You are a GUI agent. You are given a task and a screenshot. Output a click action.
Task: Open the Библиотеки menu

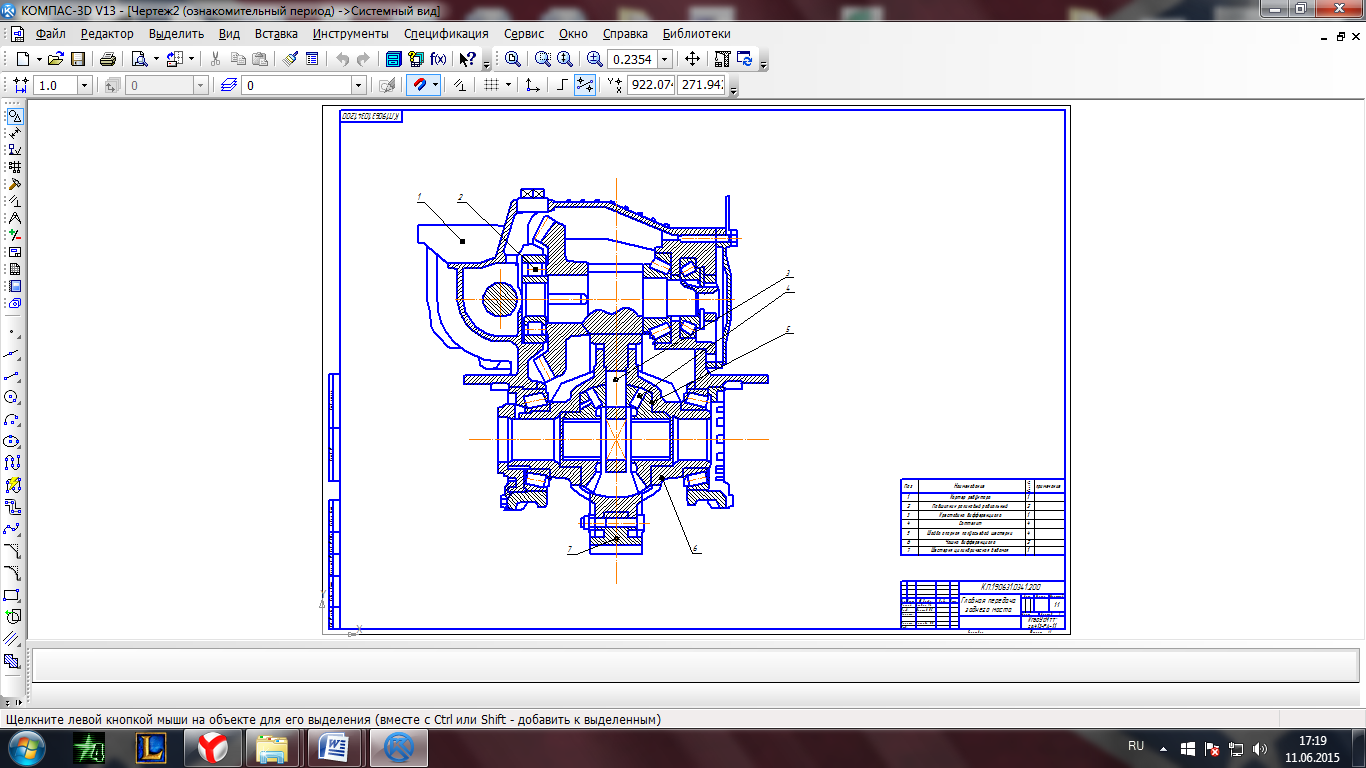[x=696, y=34]
